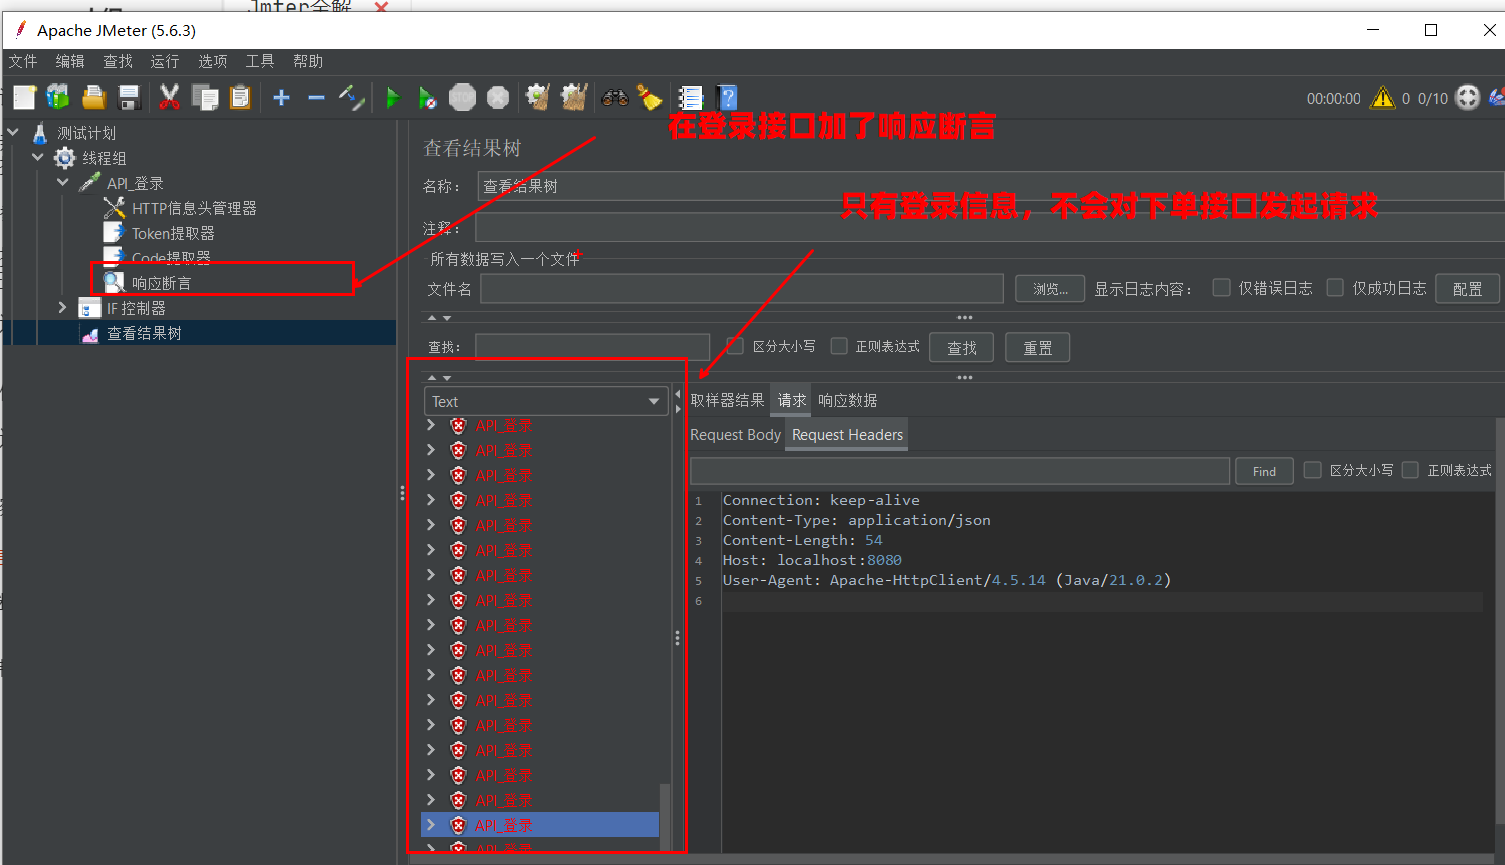The image size is (1505, 865).
Task: Click the 文件名 input field
Action: click(741, 289)
